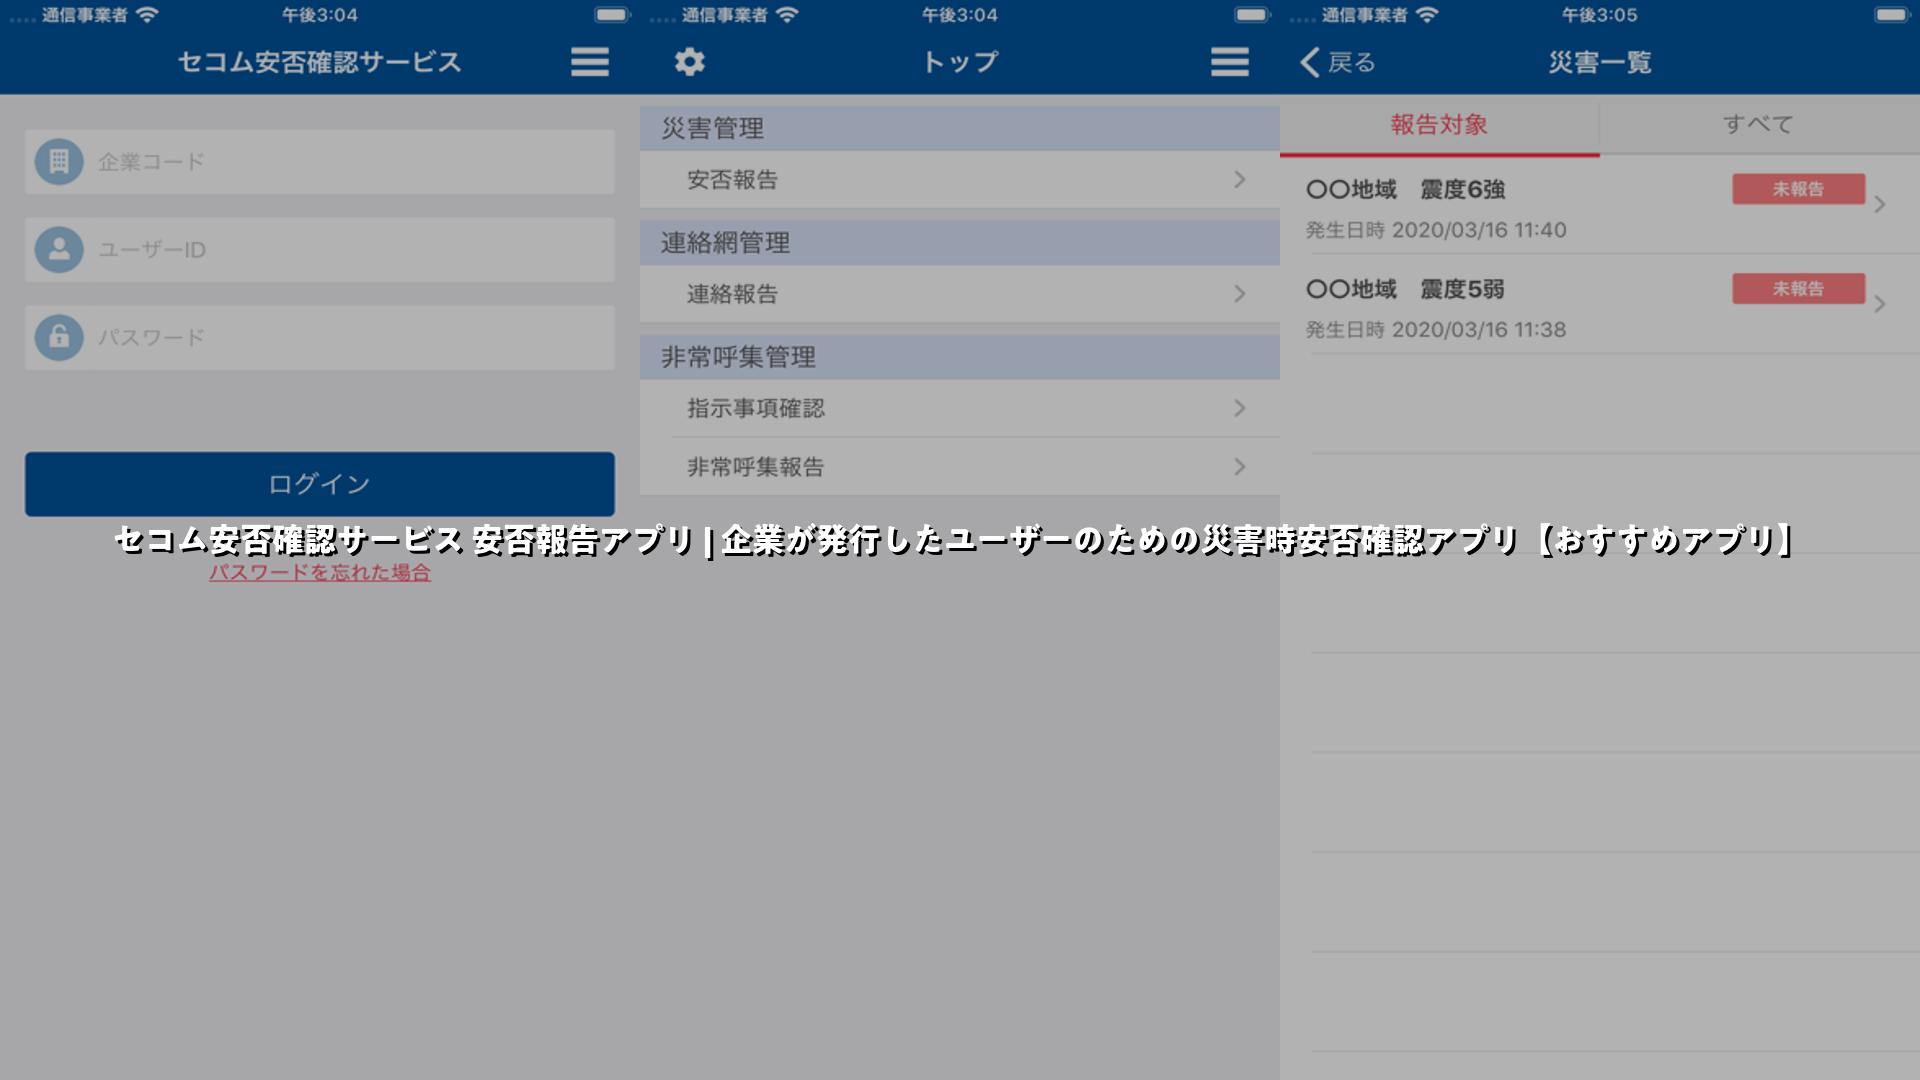Click ○○地域 震度5弱 entry title
1920x1080 pixels.
pyautogui.click(x=1405, y=289)
